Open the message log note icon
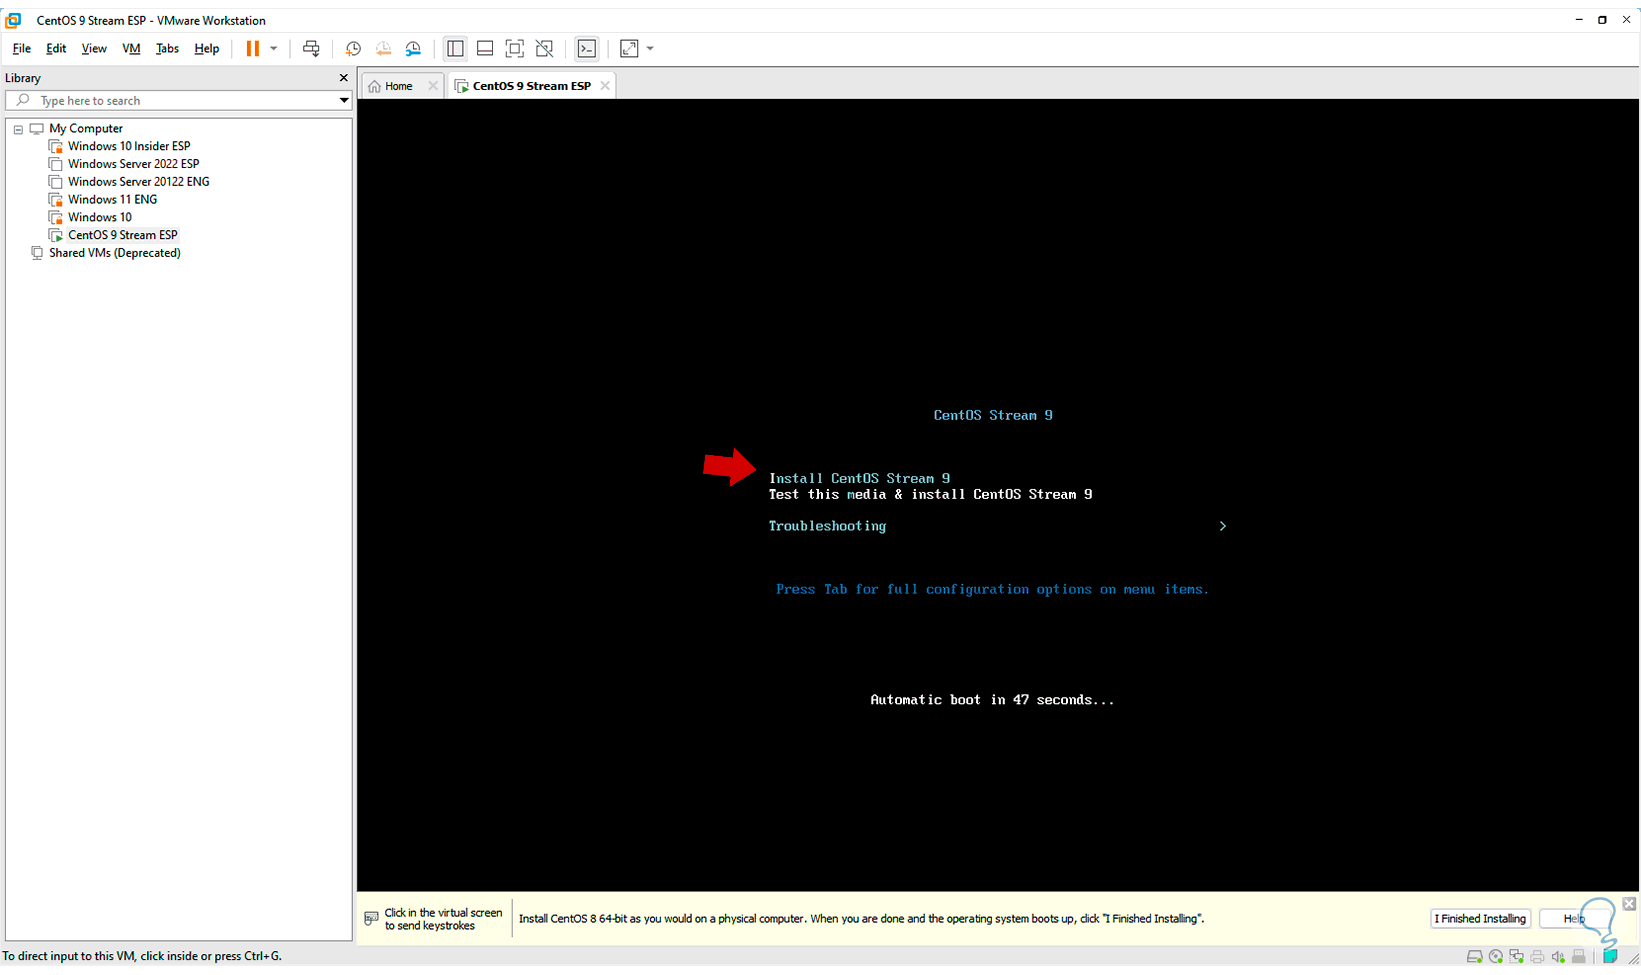 [x=1610, y=957]
